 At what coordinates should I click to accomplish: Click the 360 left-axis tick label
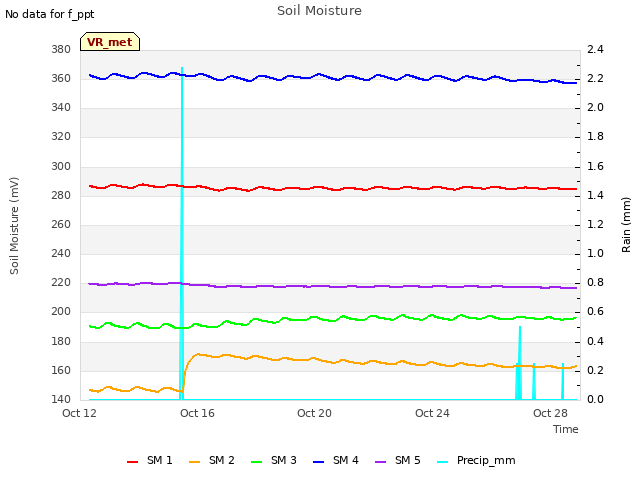click(61, 78)
